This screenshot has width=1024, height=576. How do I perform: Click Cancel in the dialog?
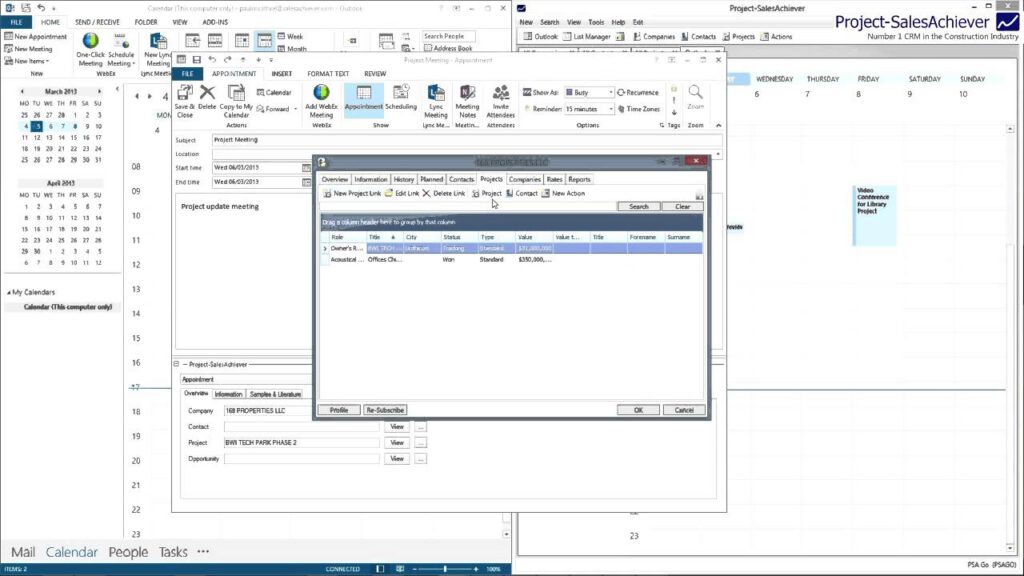click(x=684, y=410)
